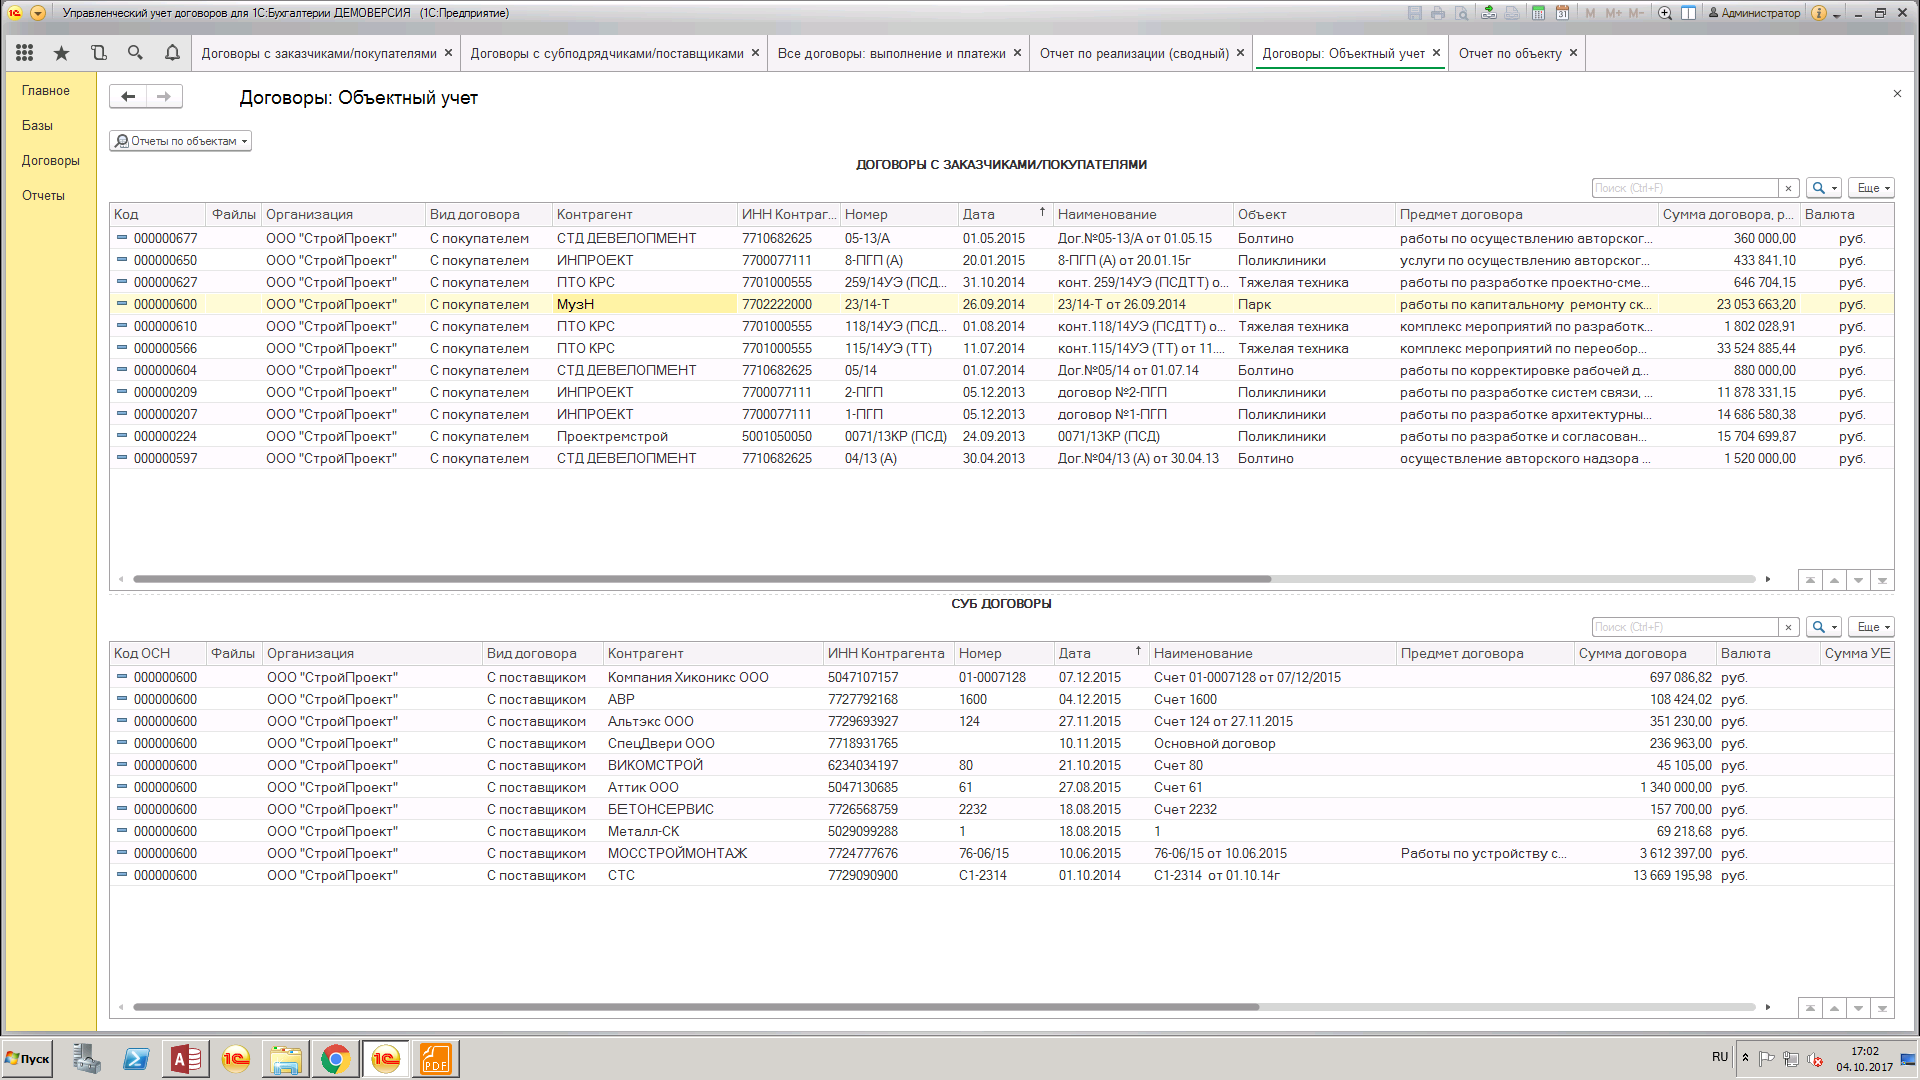
Task: Click the Контрагент header in upper table
Action: point(644,214)
